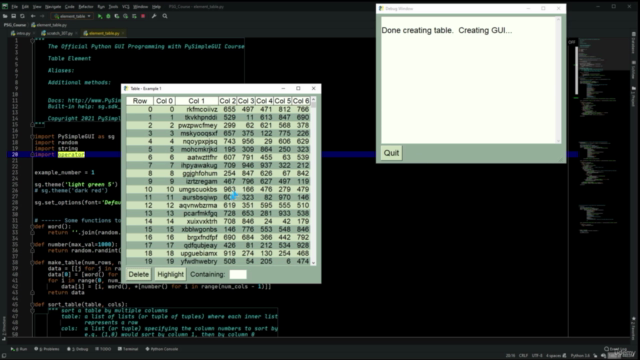This screenshot has height=360, width=640.
Task: Collapse def make_table fold marker
Action: (32, 262)
